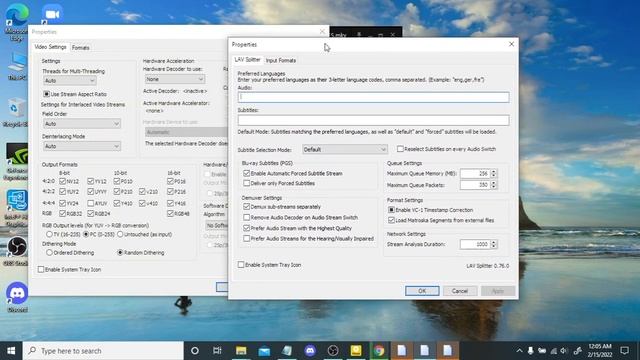The image size is (640, 360).
Task: Open Field Order dropdown
Action: (82, 124)
